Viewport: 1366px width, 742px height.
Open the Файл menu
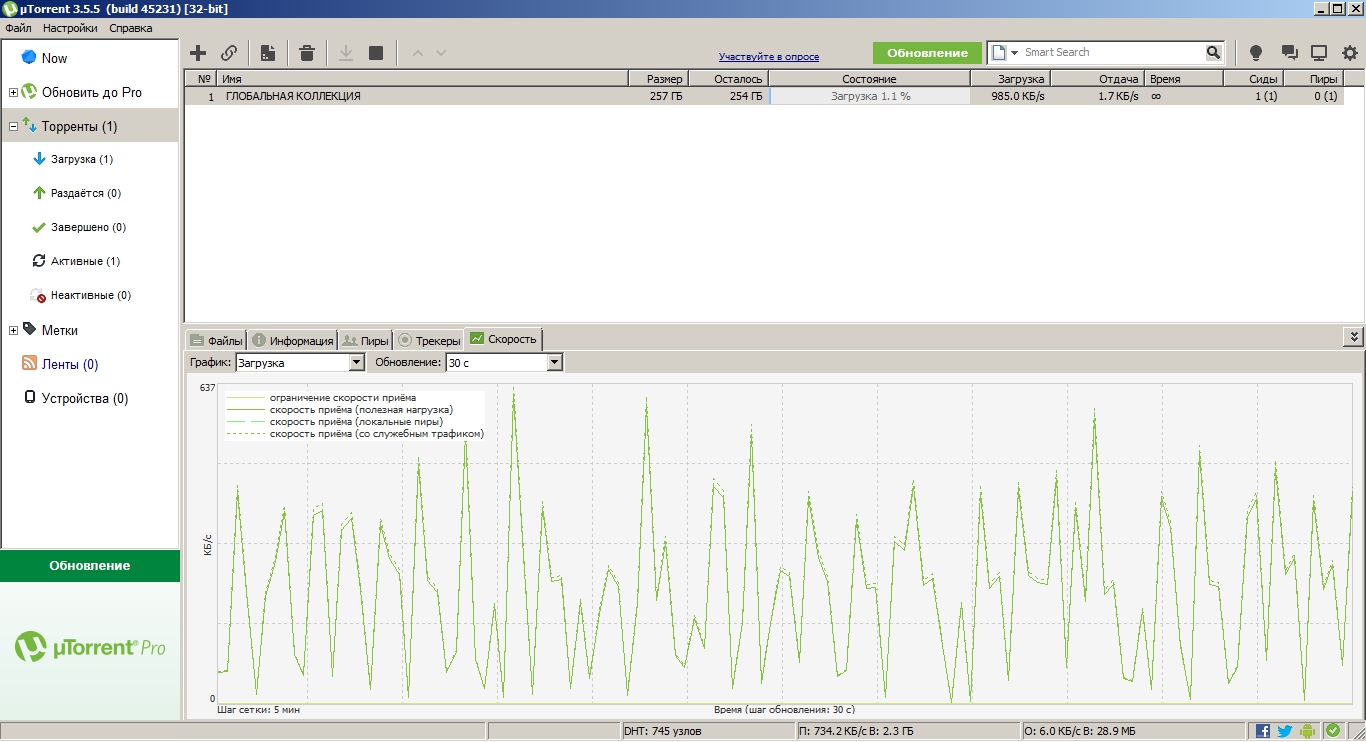tap(18, 28)
